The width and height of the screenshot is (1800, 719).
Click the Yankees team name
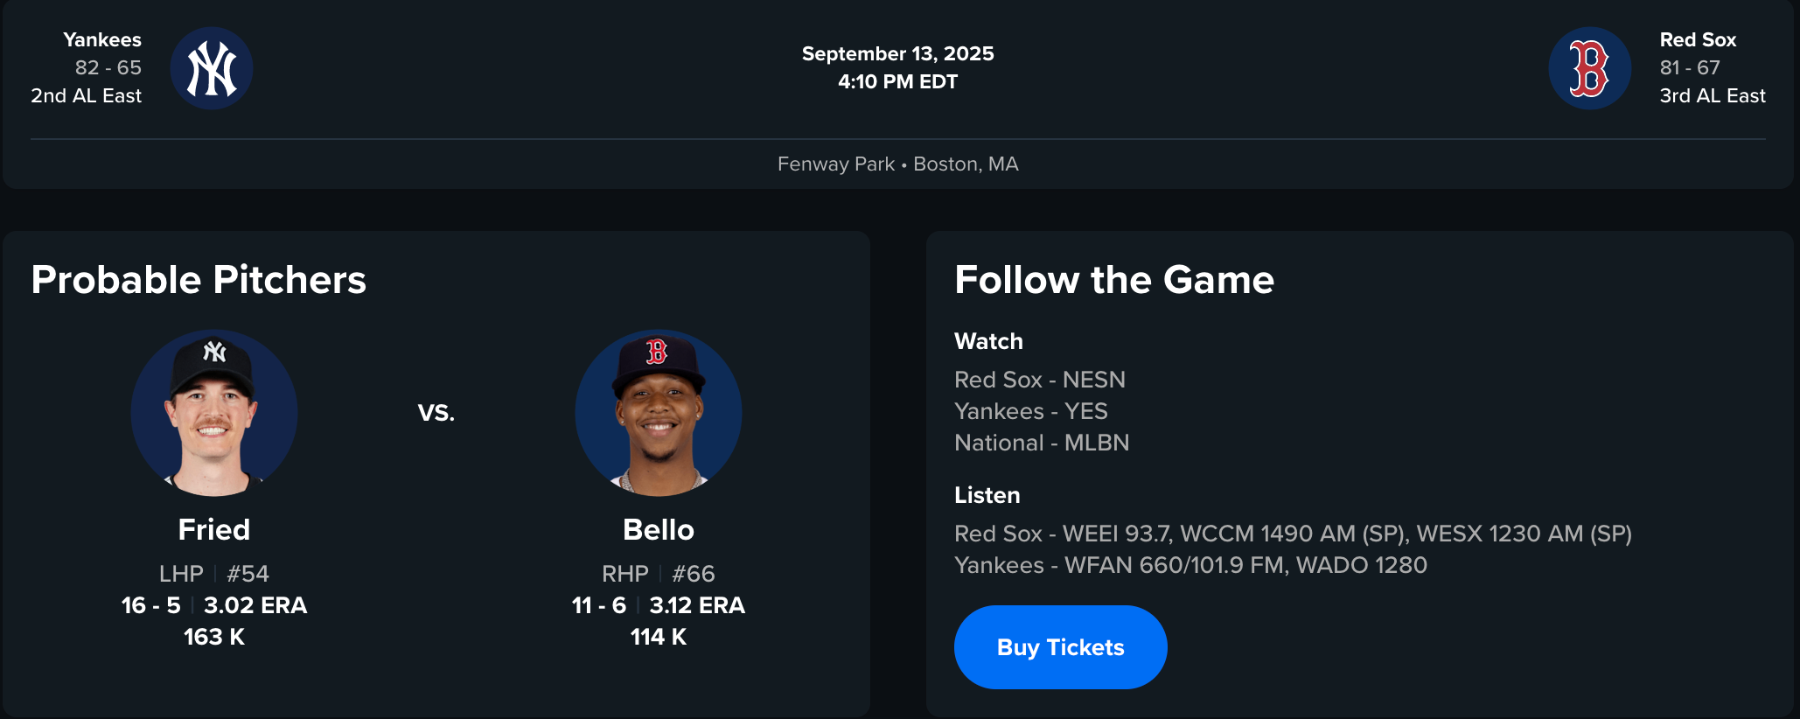pyautogui.click(x=102, y=40)
